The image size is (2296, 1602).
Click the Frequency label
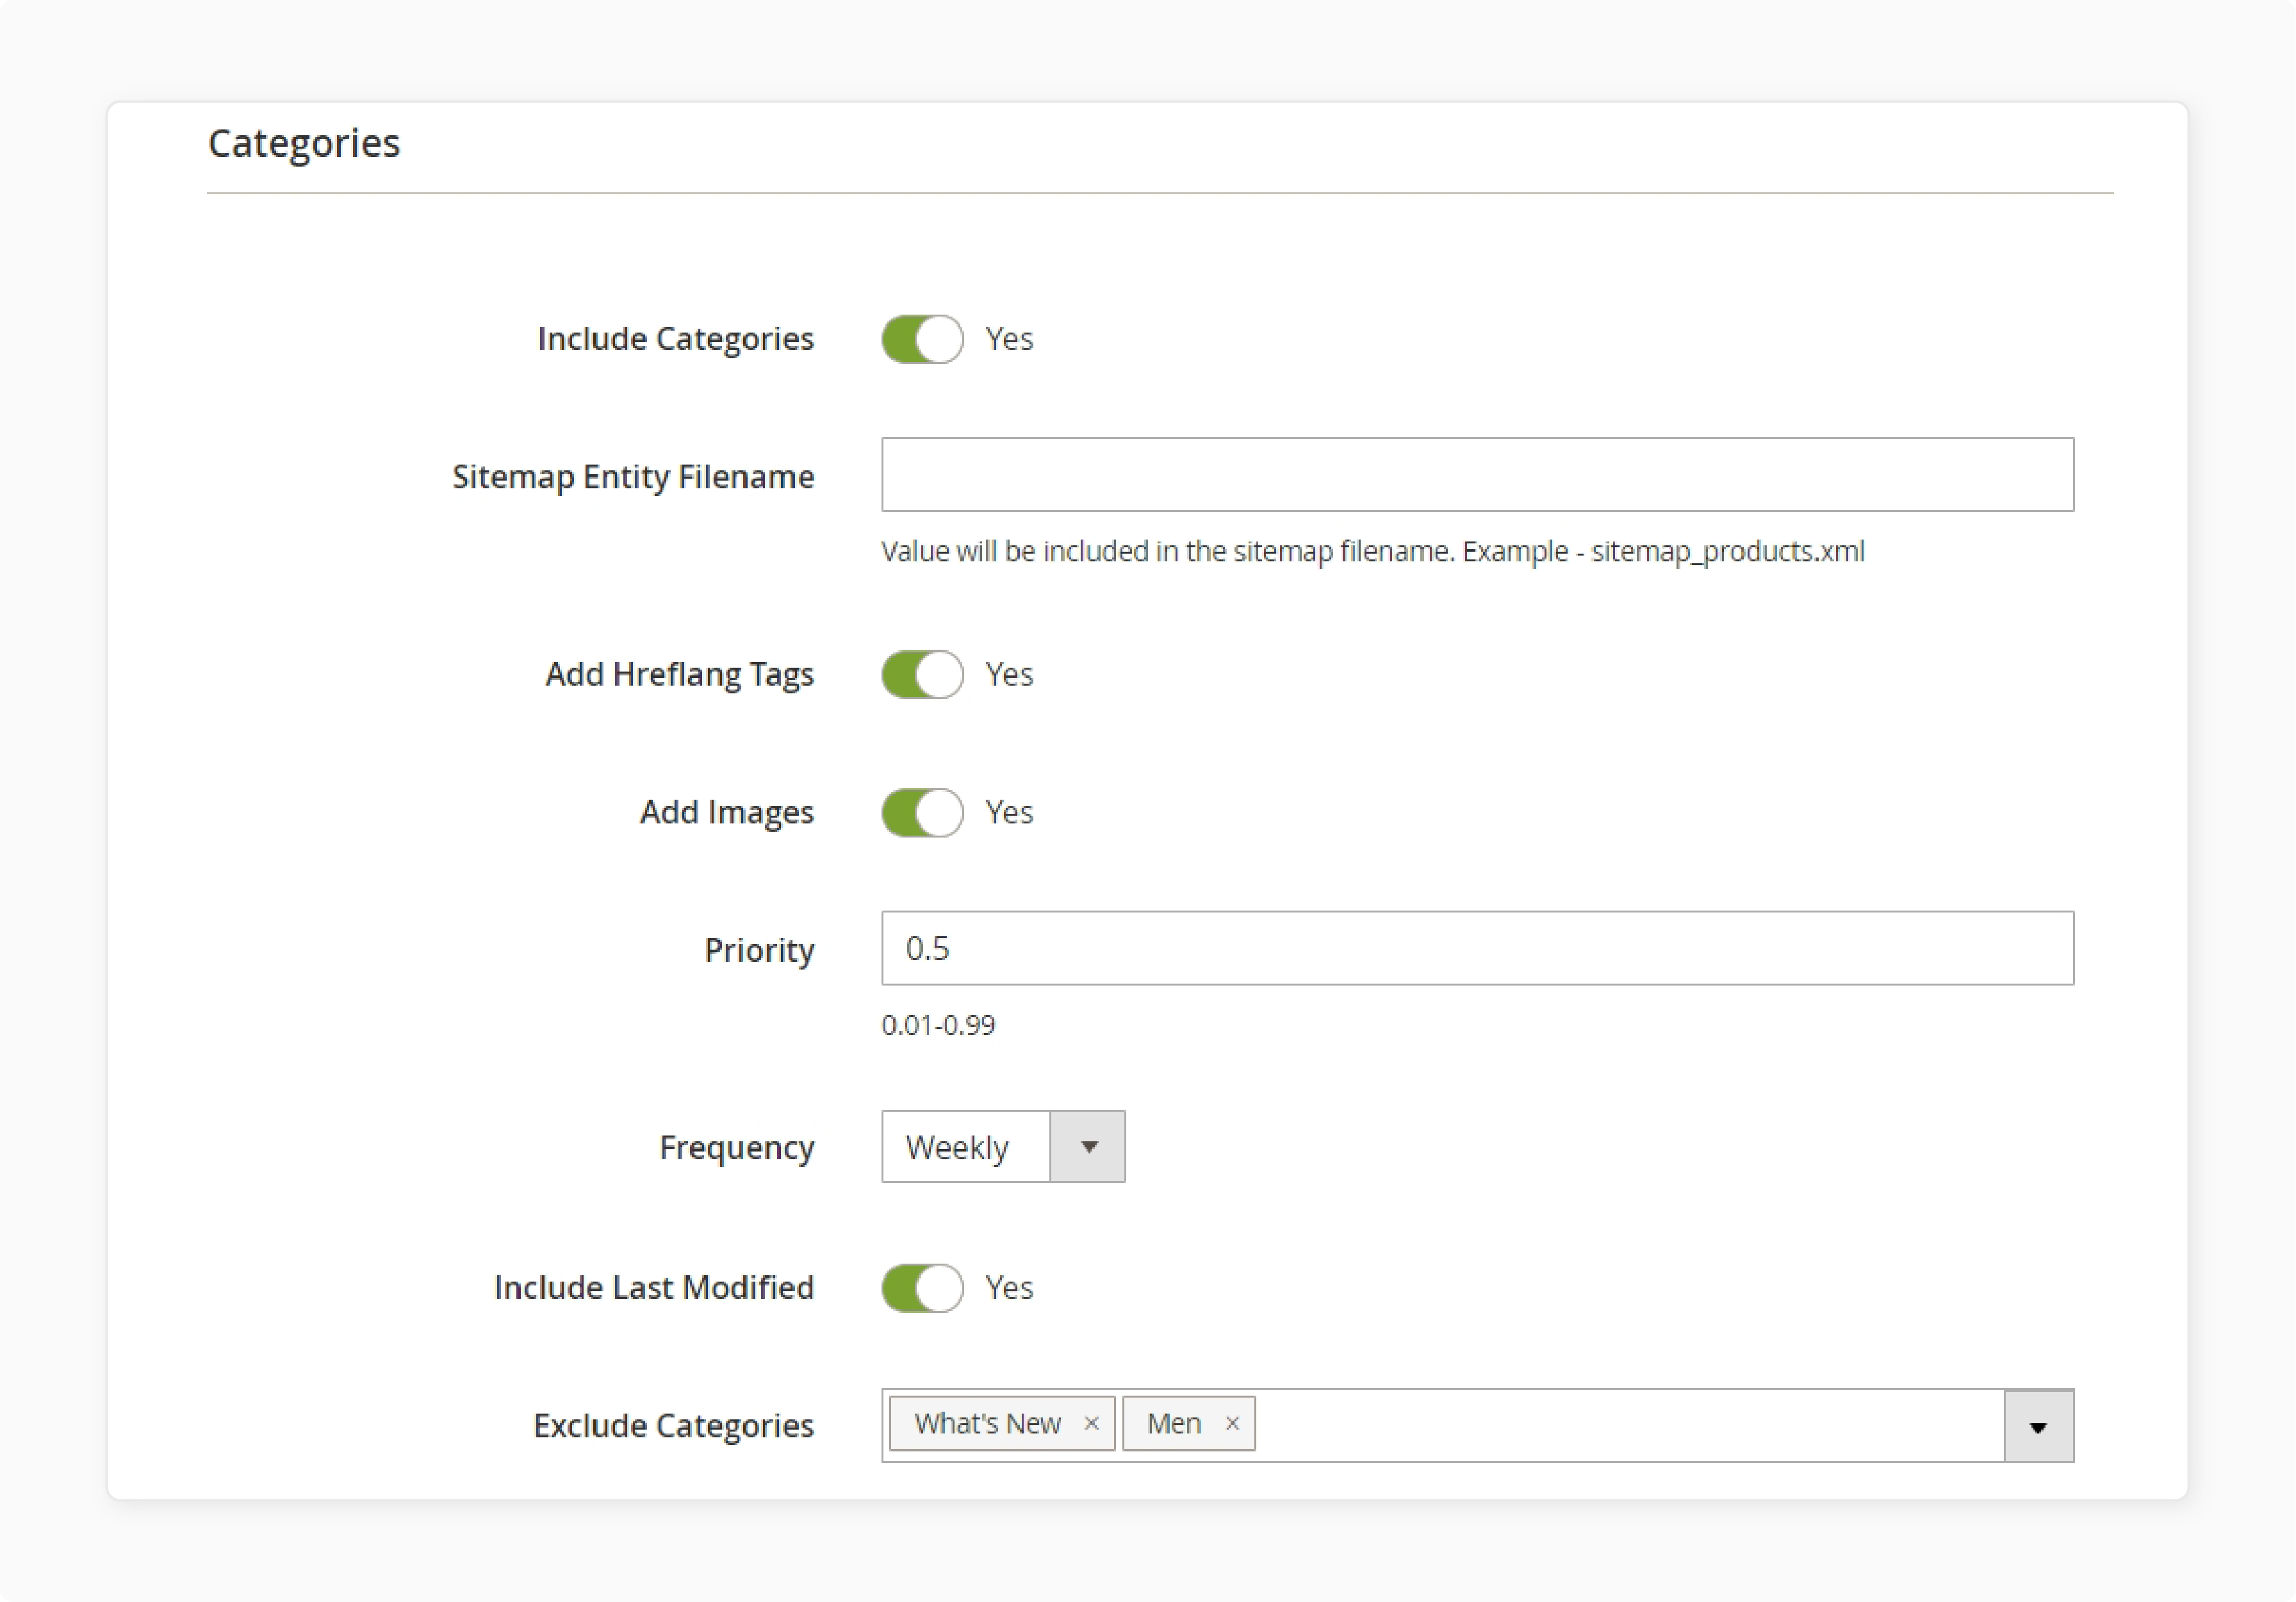(x=737, y=1148)
